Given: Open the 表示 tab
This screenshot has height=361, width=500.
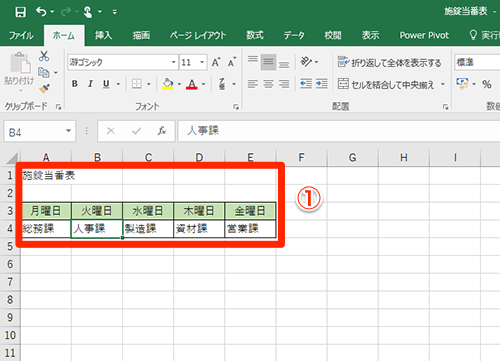Looking at the screenshot, I should [x=371, y=35].
